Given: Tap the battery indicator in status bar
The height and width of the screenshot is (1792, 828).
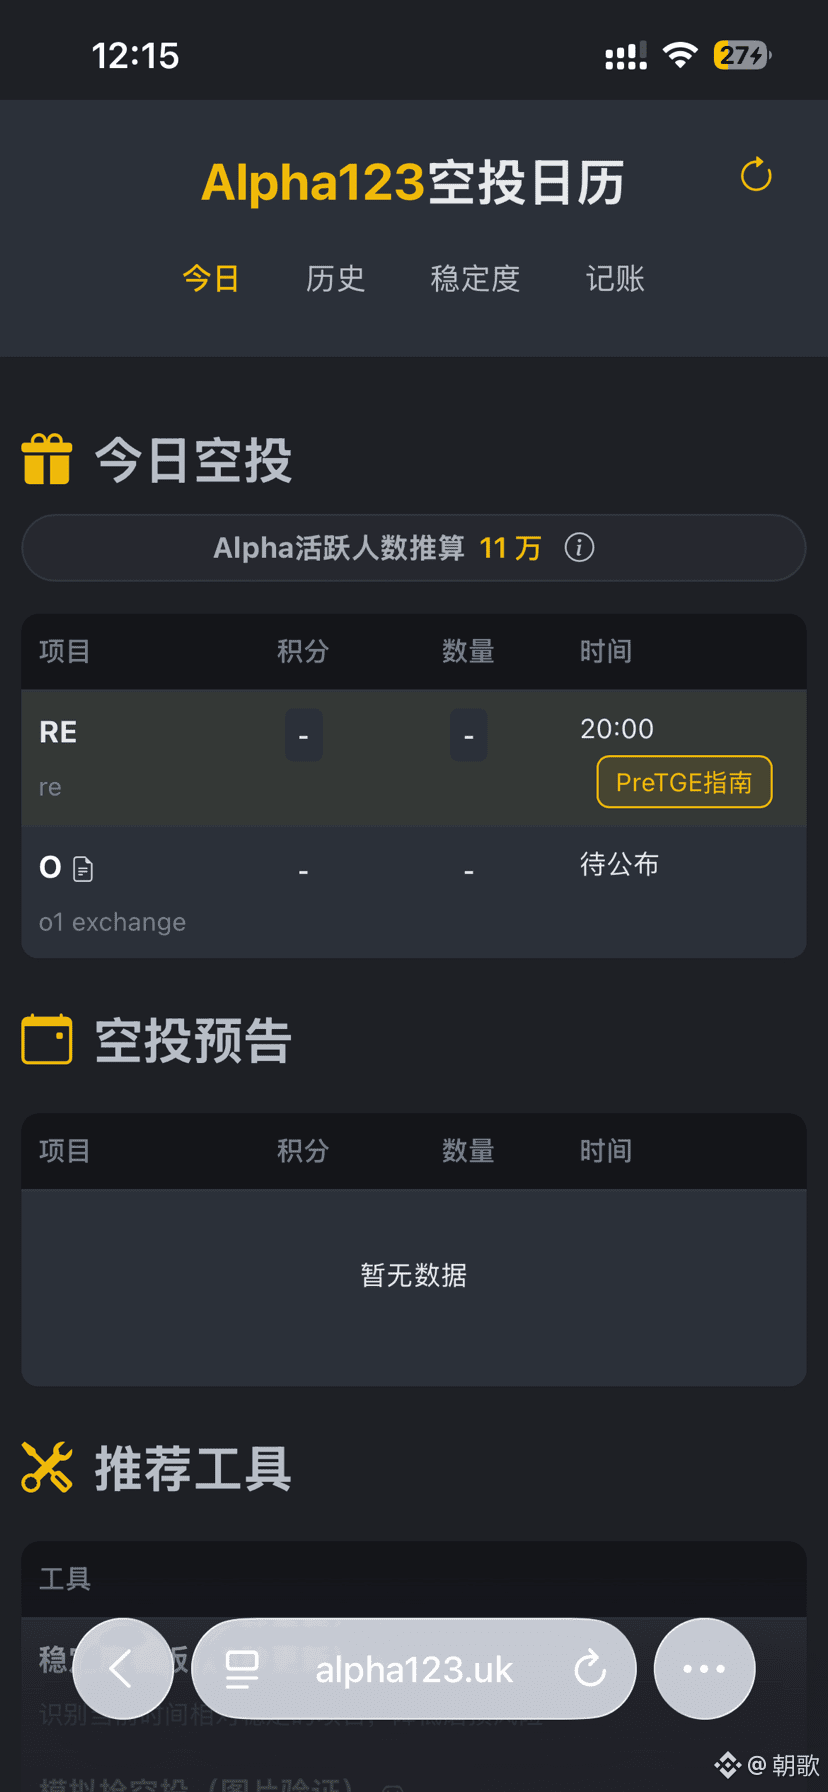Looking at the screenshot, I should tap(742, 55).
